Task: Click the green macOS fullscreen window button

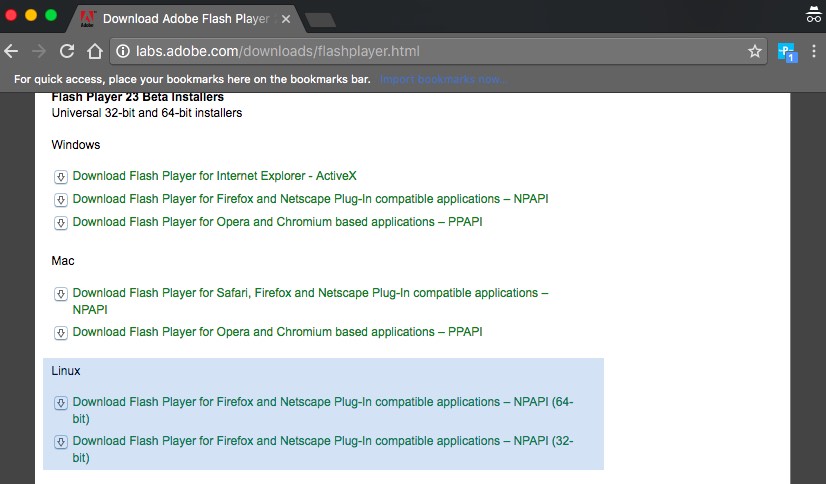Action: [x=51, y=16]
